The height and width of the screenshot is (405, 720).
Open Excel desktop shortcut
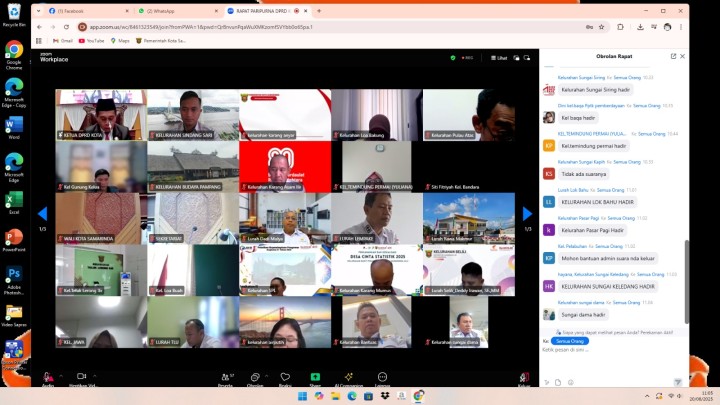click(x=14, y=203)
